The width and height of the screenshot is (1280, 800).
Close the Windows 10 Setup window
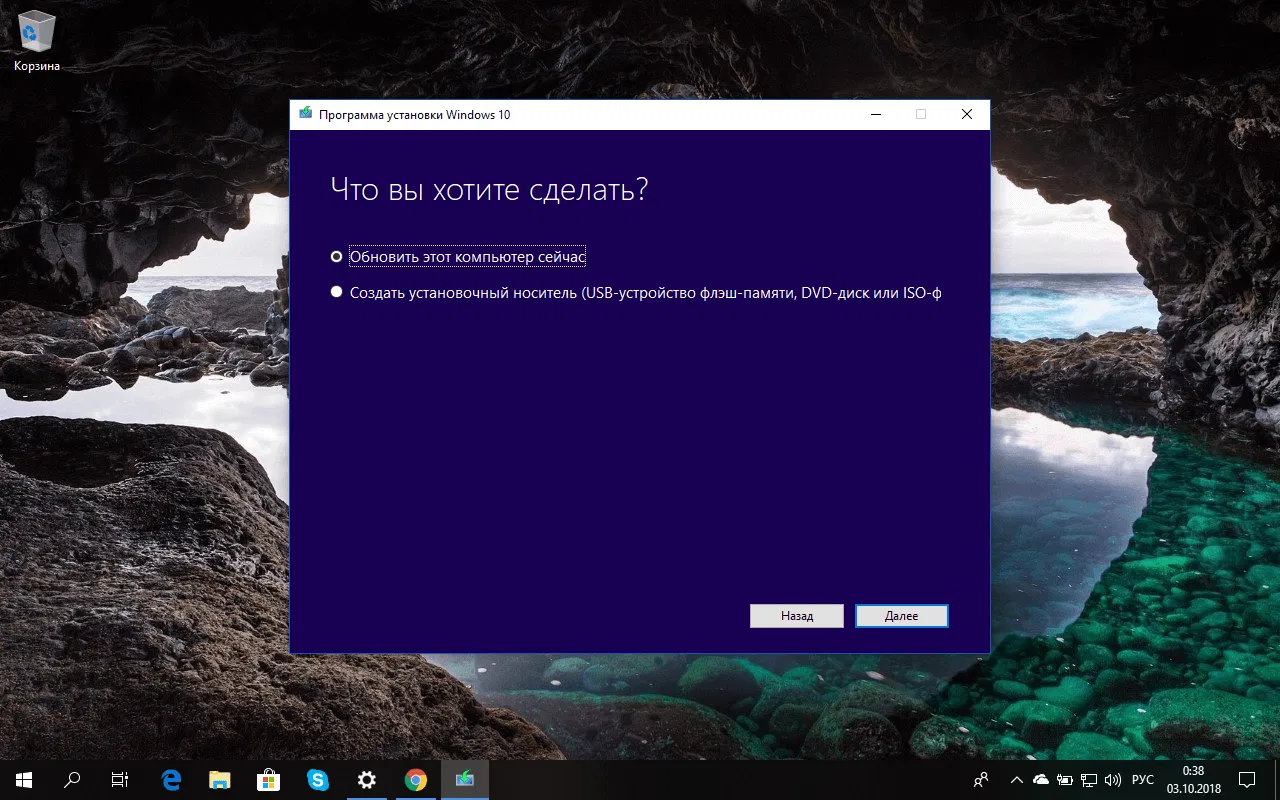pyautogui.click(x=967, y=114)
